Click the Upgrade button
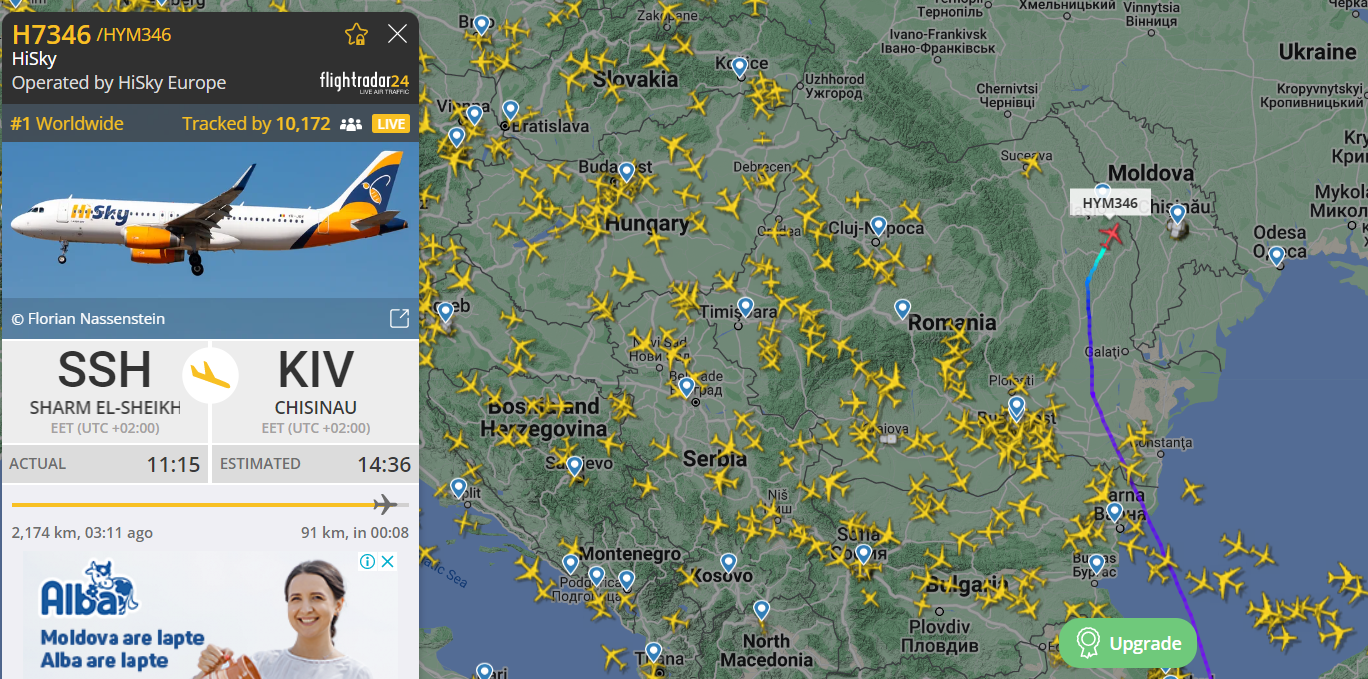 pyautogui.click(x=1127, y=643)
